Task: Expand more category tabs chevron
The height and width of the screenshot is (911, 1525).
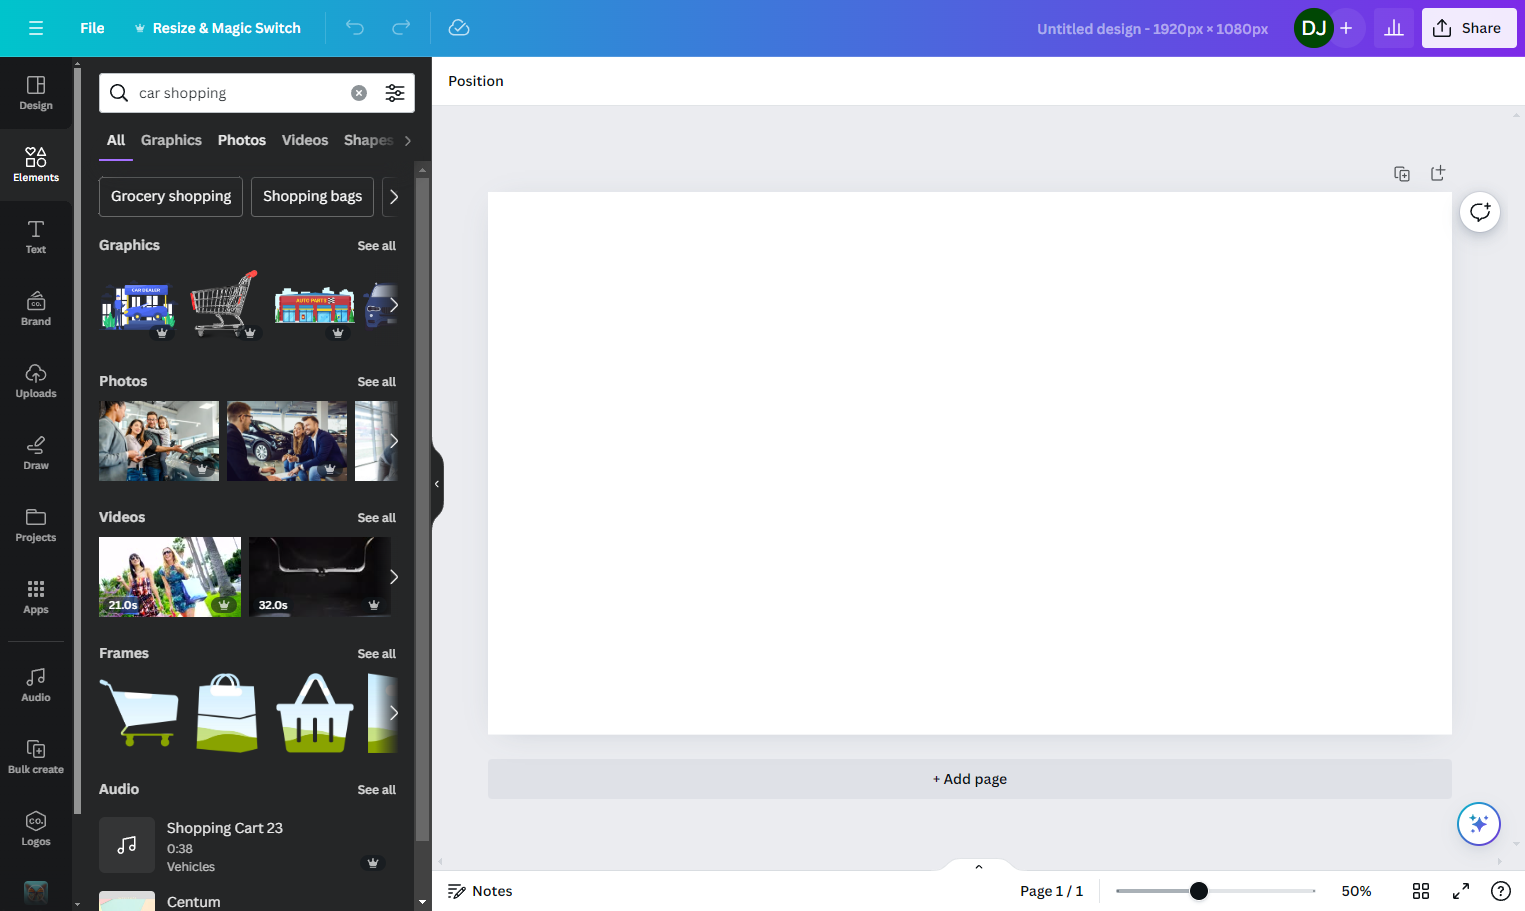Action: pos(407,141)
